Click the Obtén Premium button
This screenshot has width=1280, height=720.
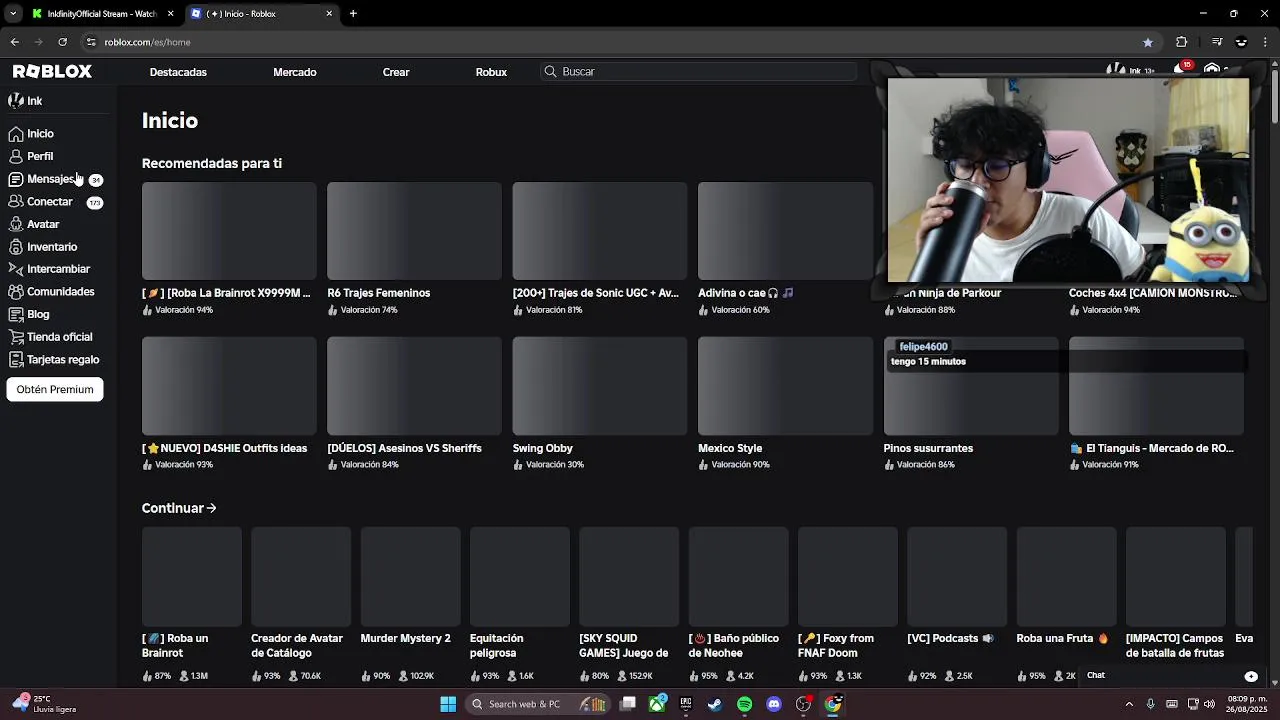click(55, 389)
